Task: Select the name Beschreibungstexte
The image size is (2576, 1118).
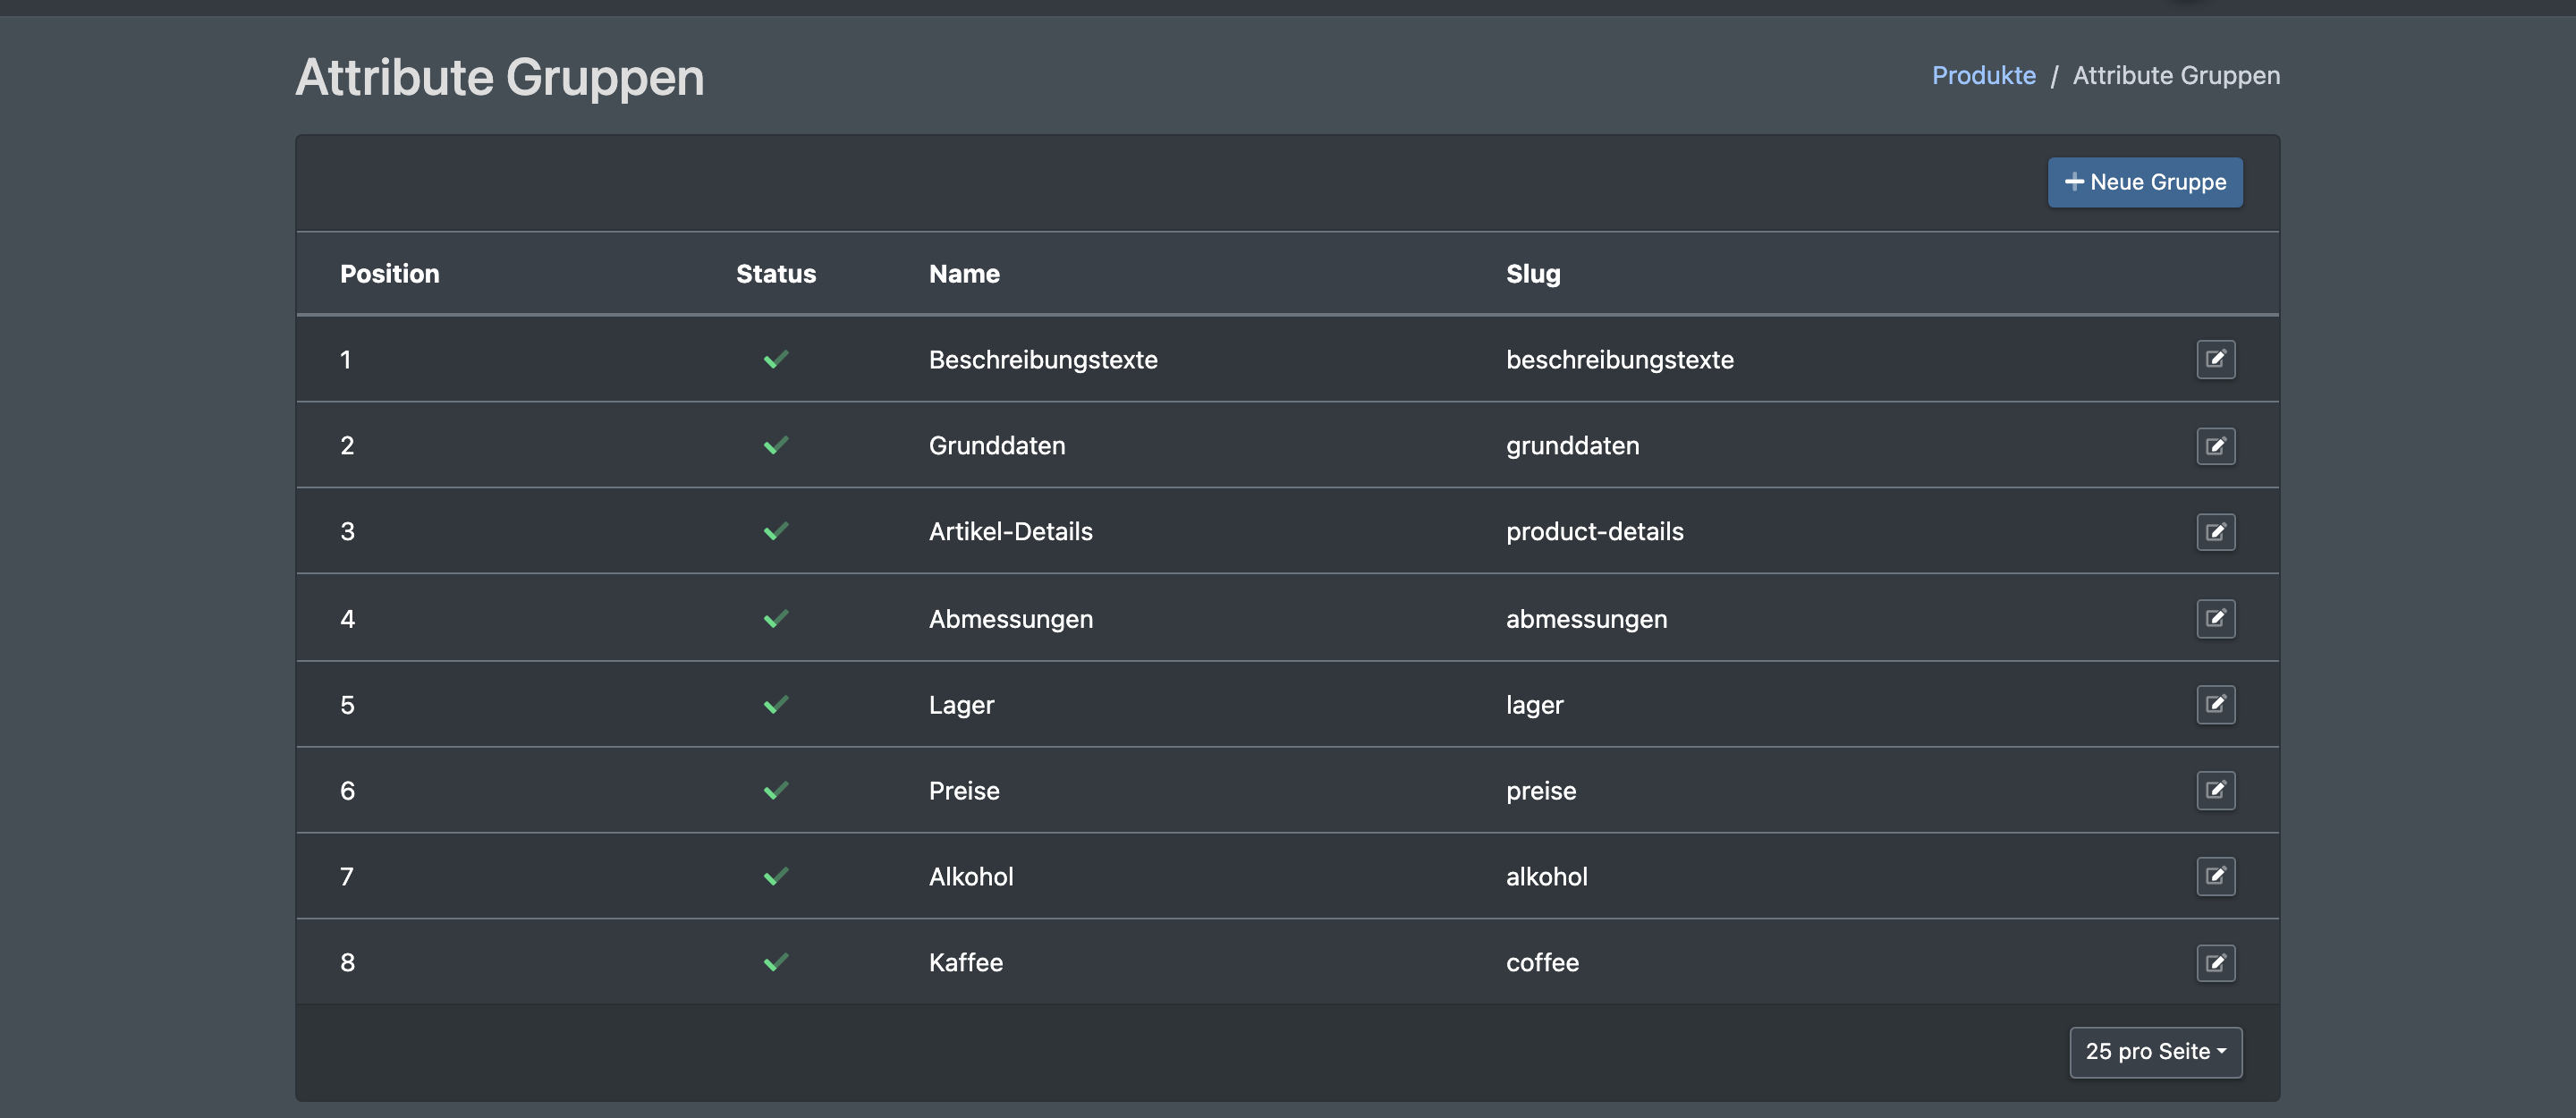Action: (x=1042, y=360)
